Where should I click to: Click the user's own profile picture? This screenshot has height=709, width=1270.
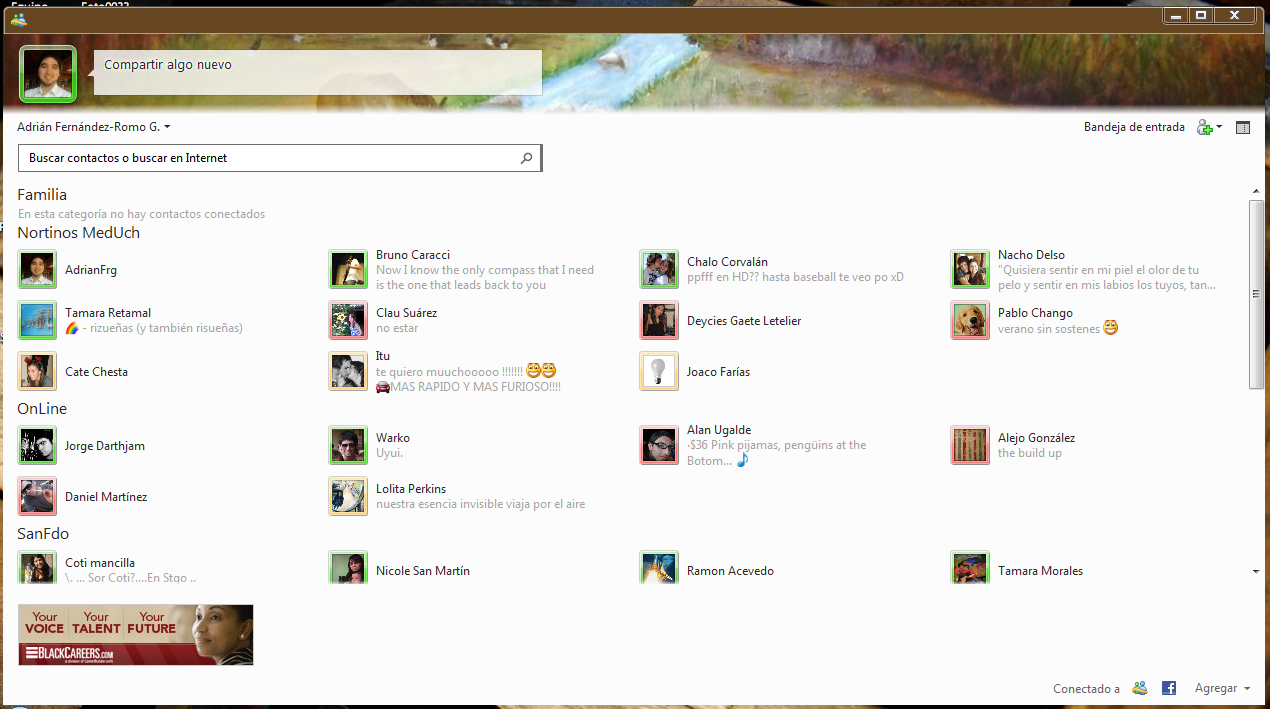click(x=47, y=74)
